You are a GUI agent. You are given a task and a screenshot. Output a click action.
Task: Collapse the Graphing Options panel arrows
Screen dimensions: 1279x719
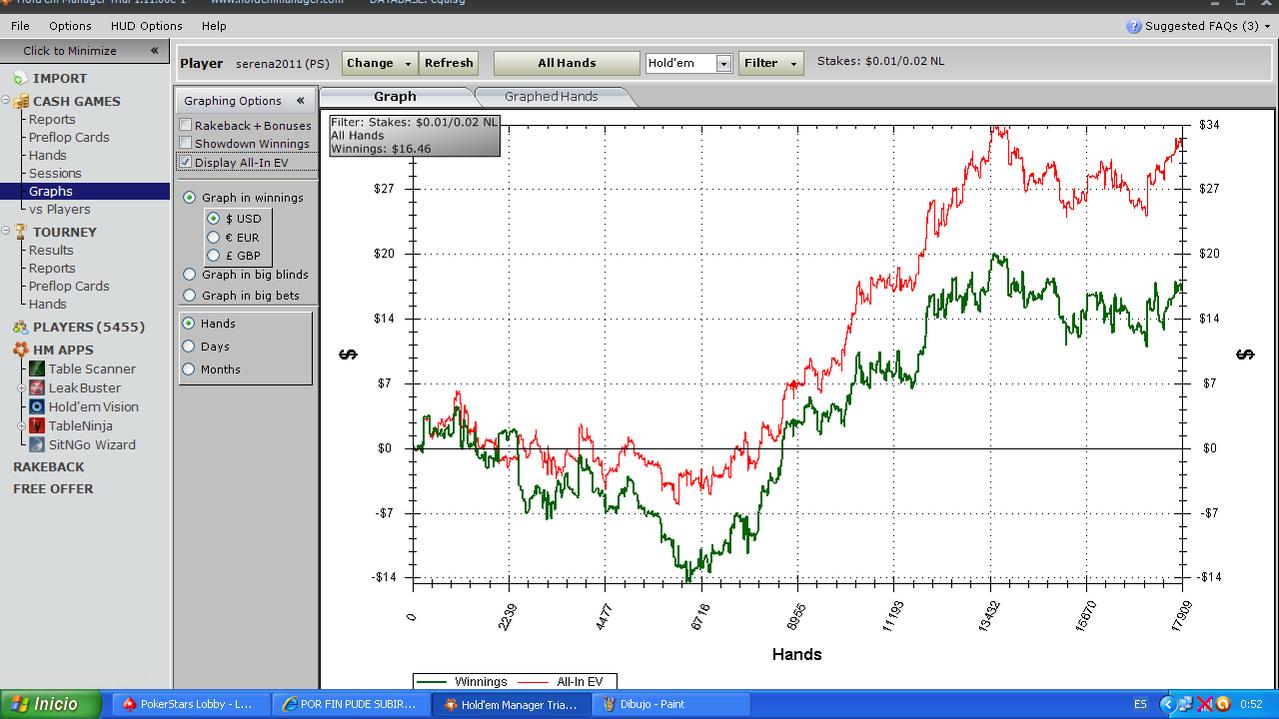coord(300,101)
